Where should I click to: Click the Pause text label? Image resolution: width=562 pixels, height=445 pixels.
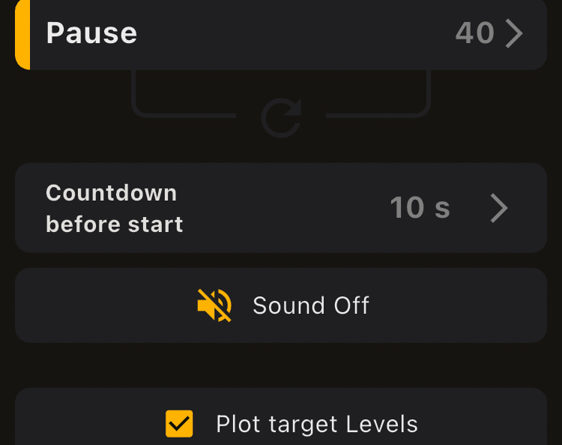tap(91, 33)
